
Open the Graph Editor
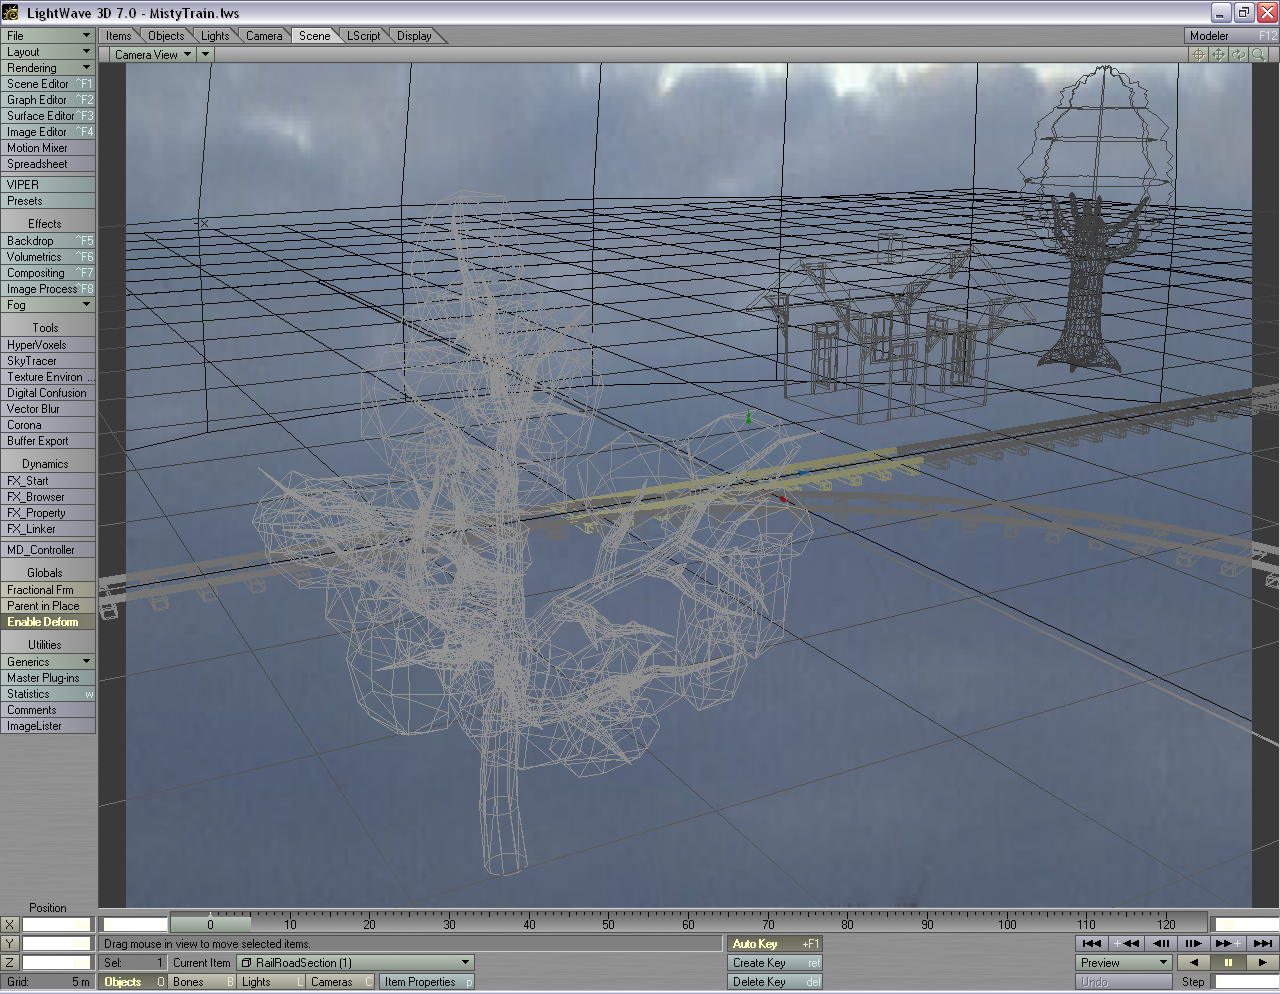[x=47, y=100]
